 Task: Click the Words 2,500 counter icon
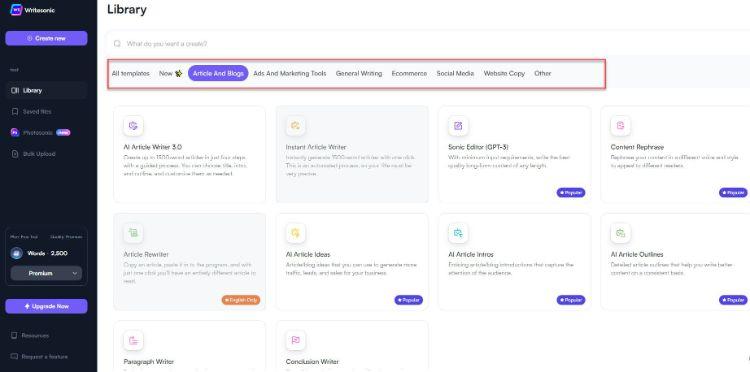click(17, 253)
